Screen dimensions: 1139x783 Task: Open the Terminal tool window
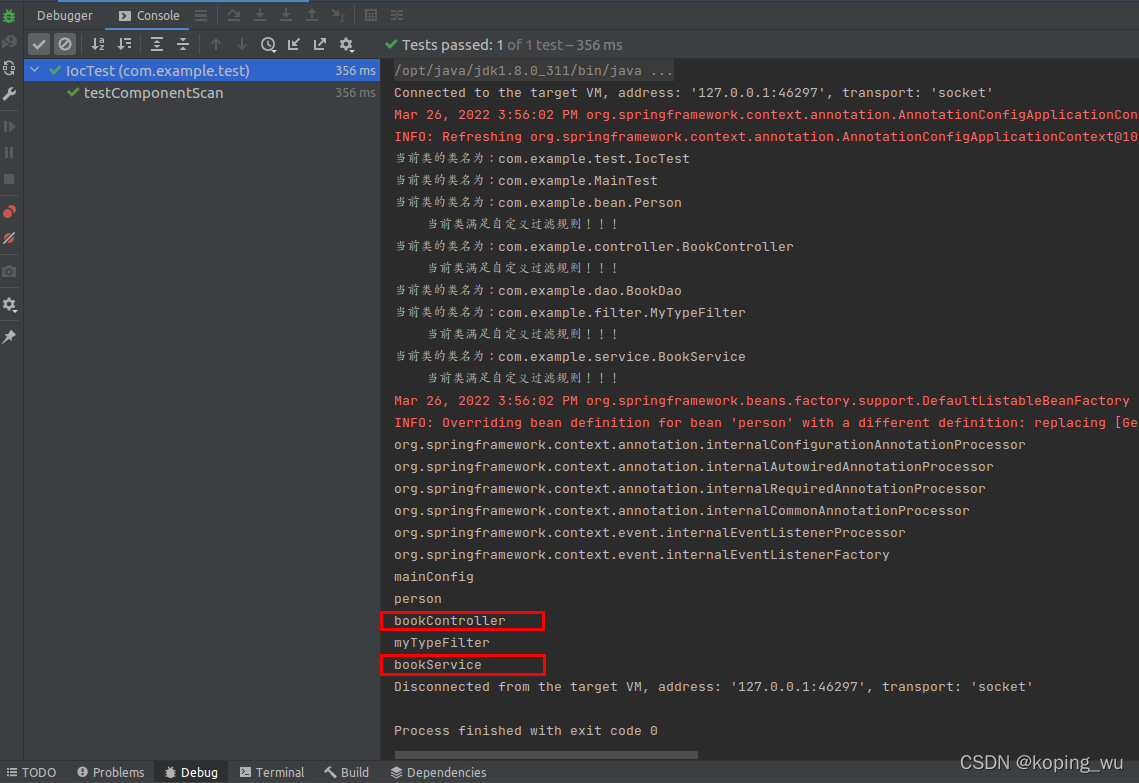[x=272, y=772]
